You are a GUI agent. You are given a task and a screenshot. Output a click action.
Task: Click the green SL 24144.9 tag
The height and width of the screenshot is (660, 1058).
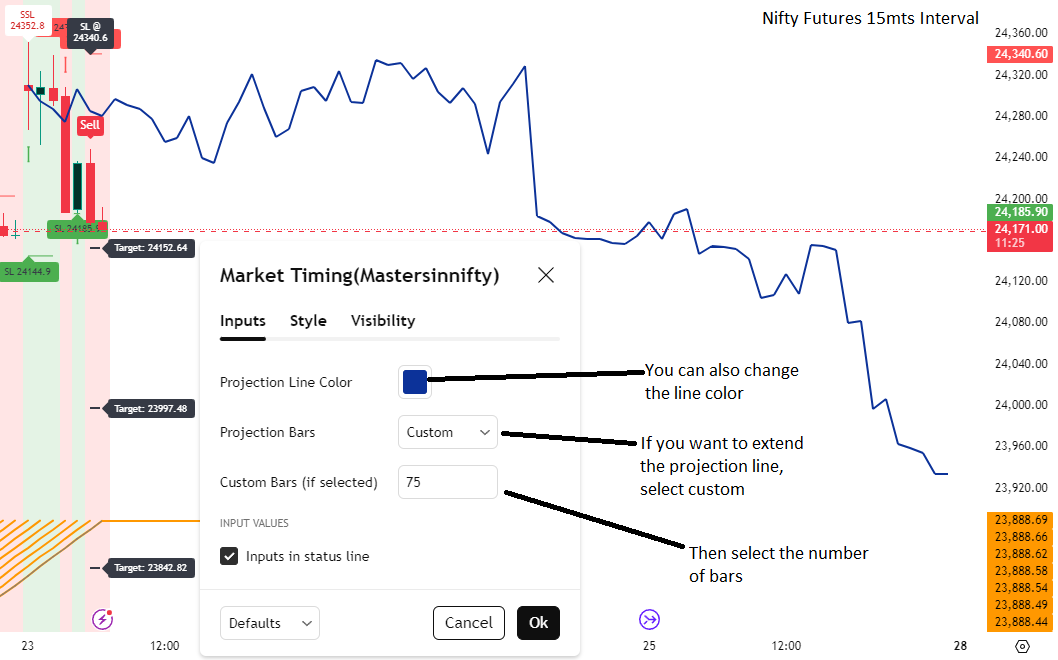tap(29, 271)
